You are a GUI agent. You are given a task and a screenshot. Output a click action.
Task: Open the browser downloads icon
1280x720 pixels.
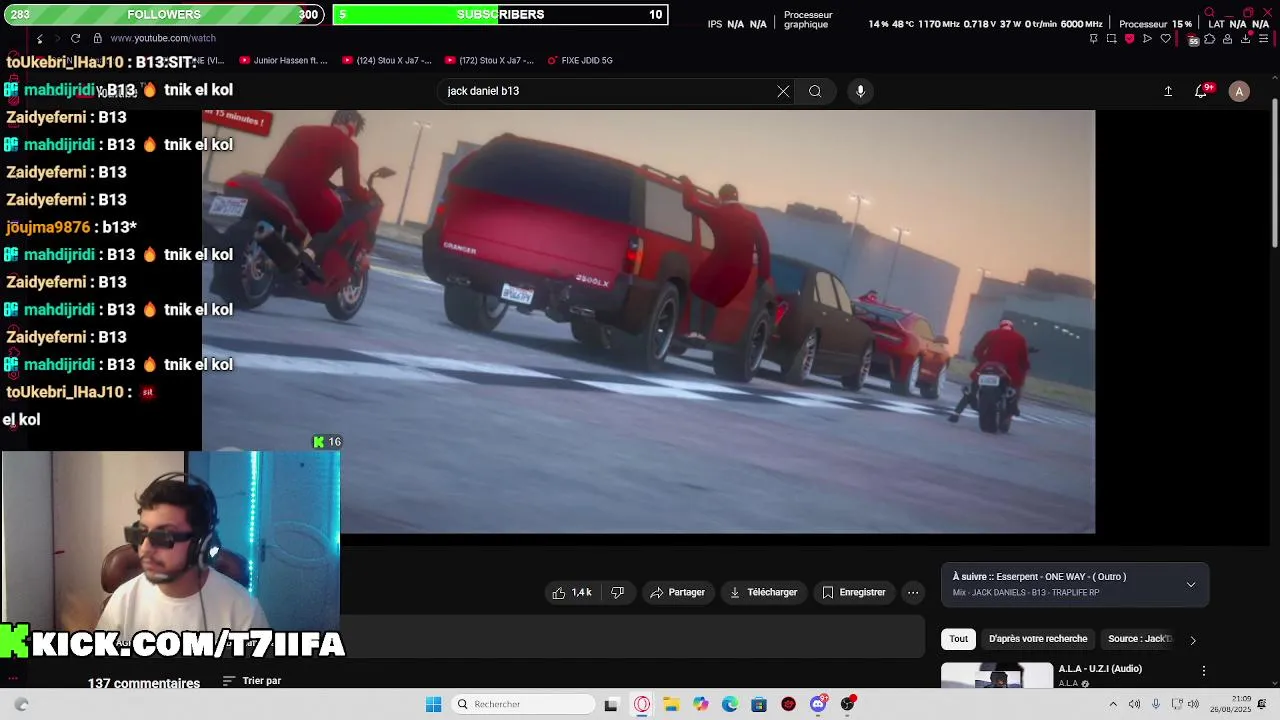click(x=1245, y=39)
